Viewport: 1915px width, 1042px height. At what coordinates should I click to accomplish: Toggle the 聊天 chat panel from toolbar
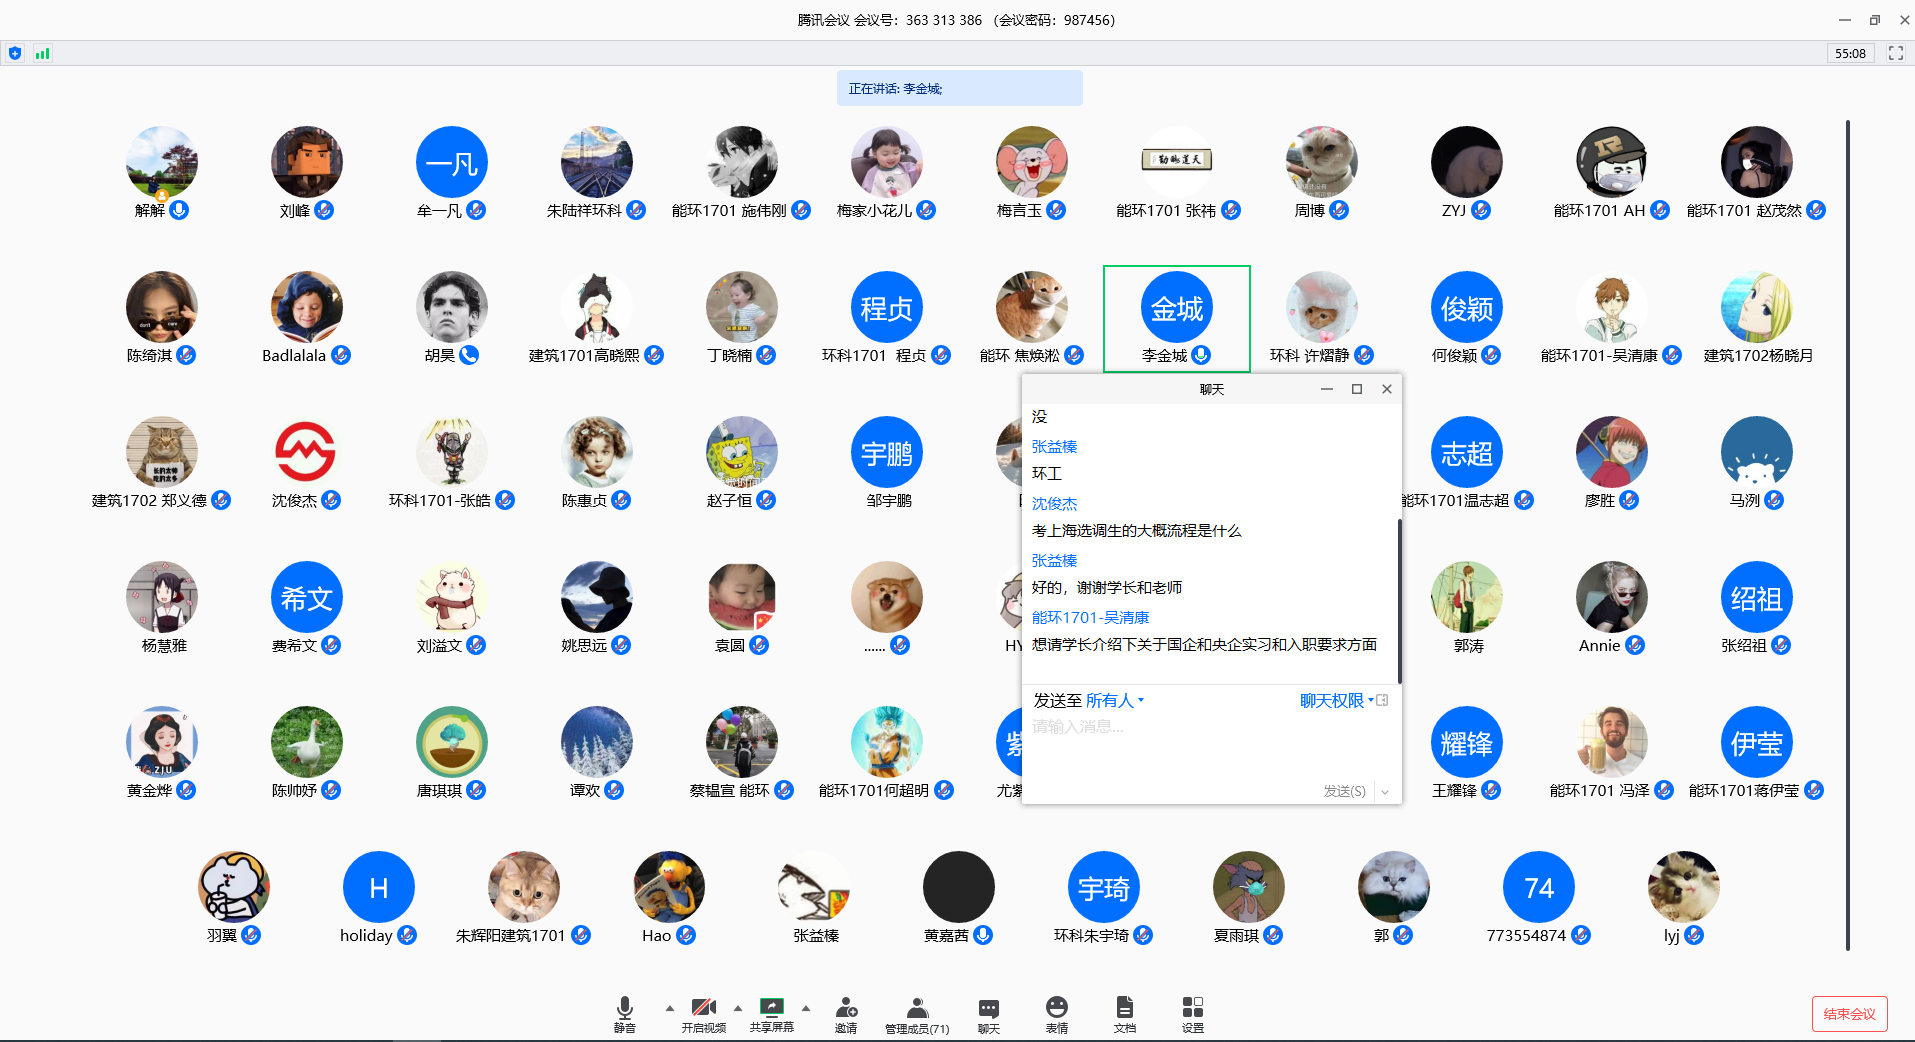click(988, 1012)
